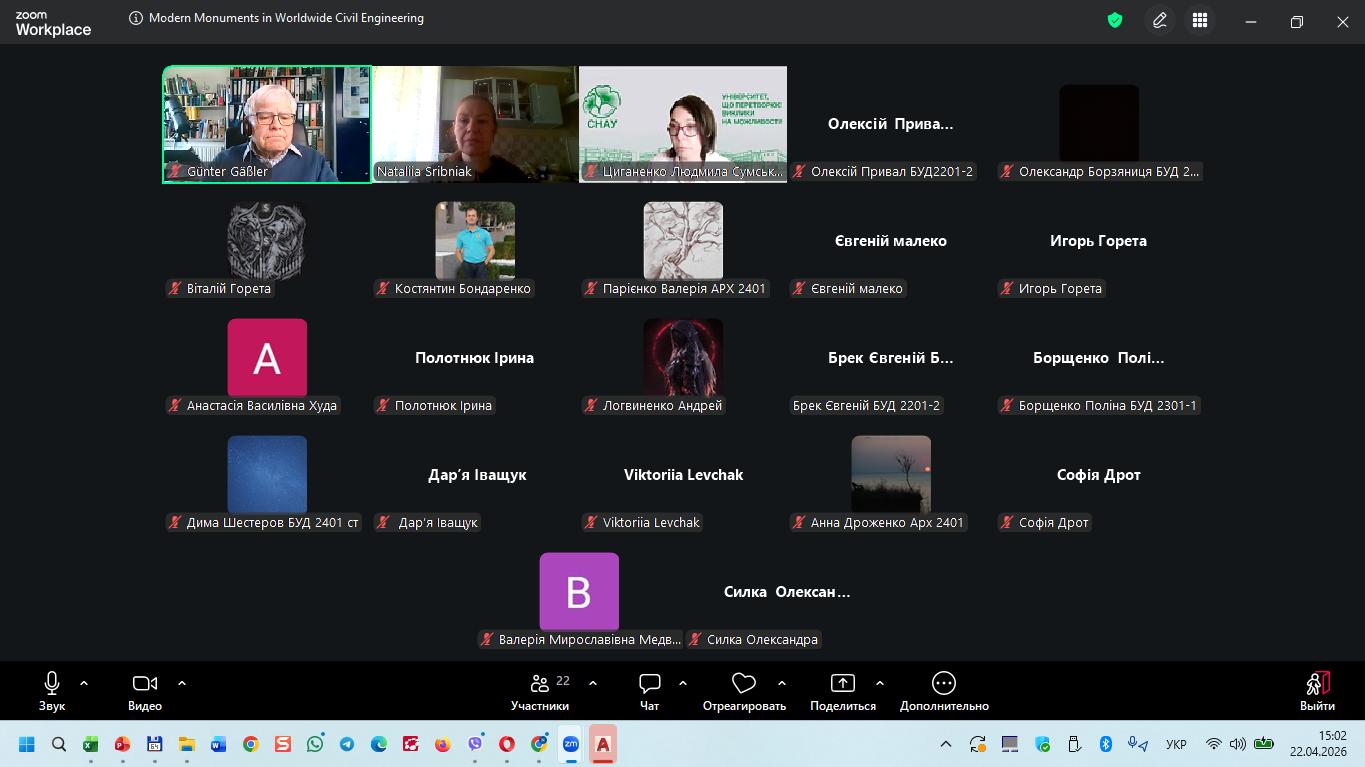Show meeting info icon beside title
Screen dimensions: 1365x767
[136, 18]
